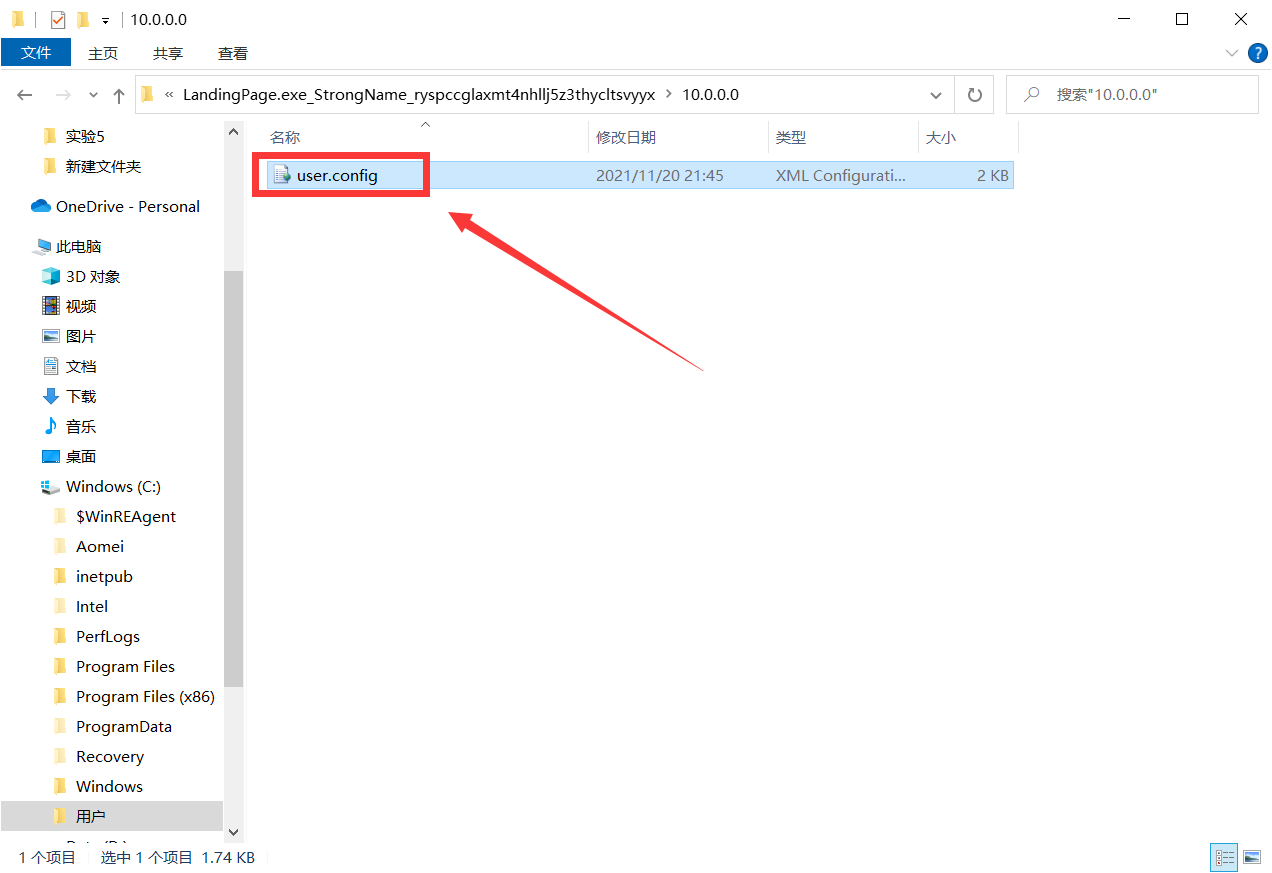1272x873 pixels.
Task: Open the address bar history dropdown
Action: [936, 95]
